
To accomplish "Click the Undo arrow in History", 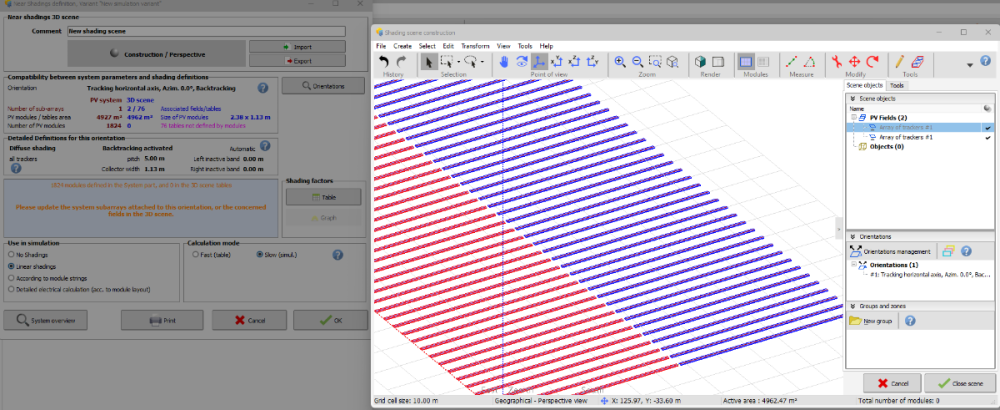I will [384, 62].
